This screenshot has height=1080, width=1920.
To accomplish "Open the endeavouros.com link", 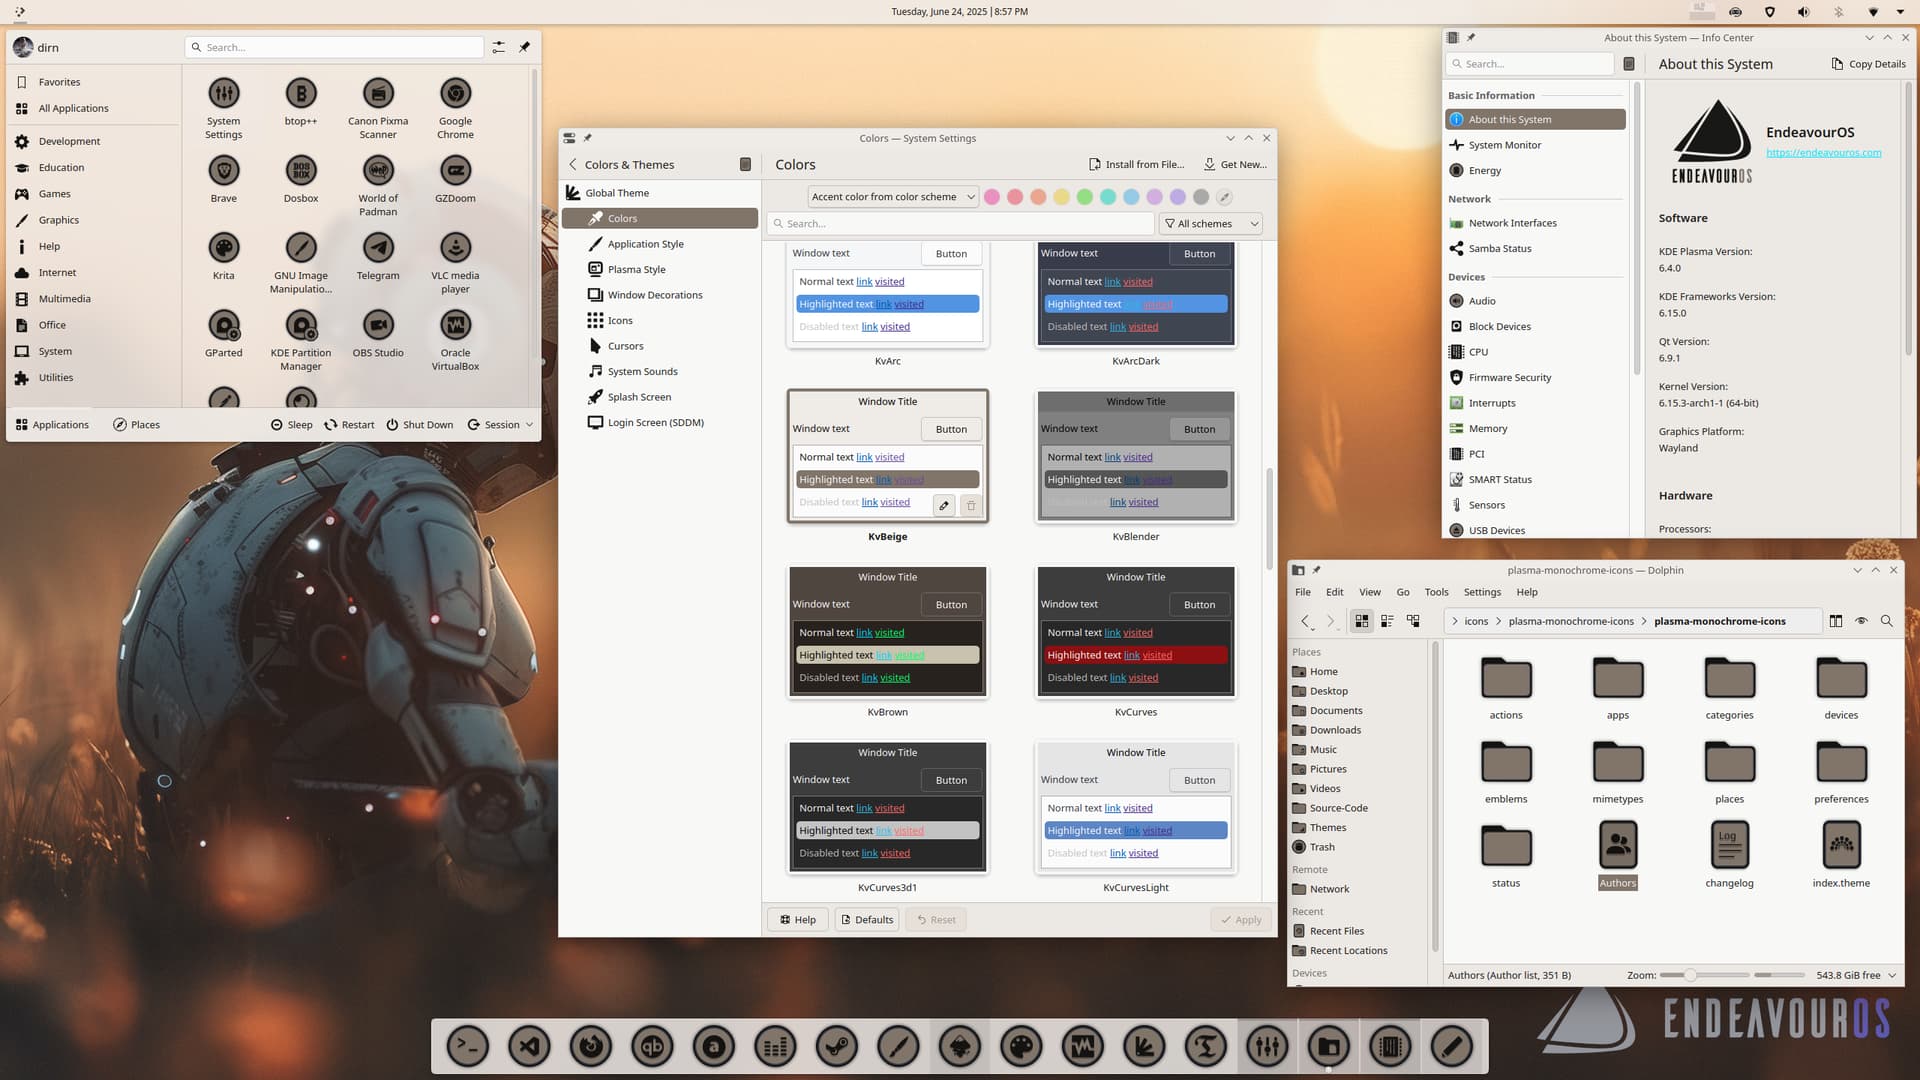I will 1823,153.
